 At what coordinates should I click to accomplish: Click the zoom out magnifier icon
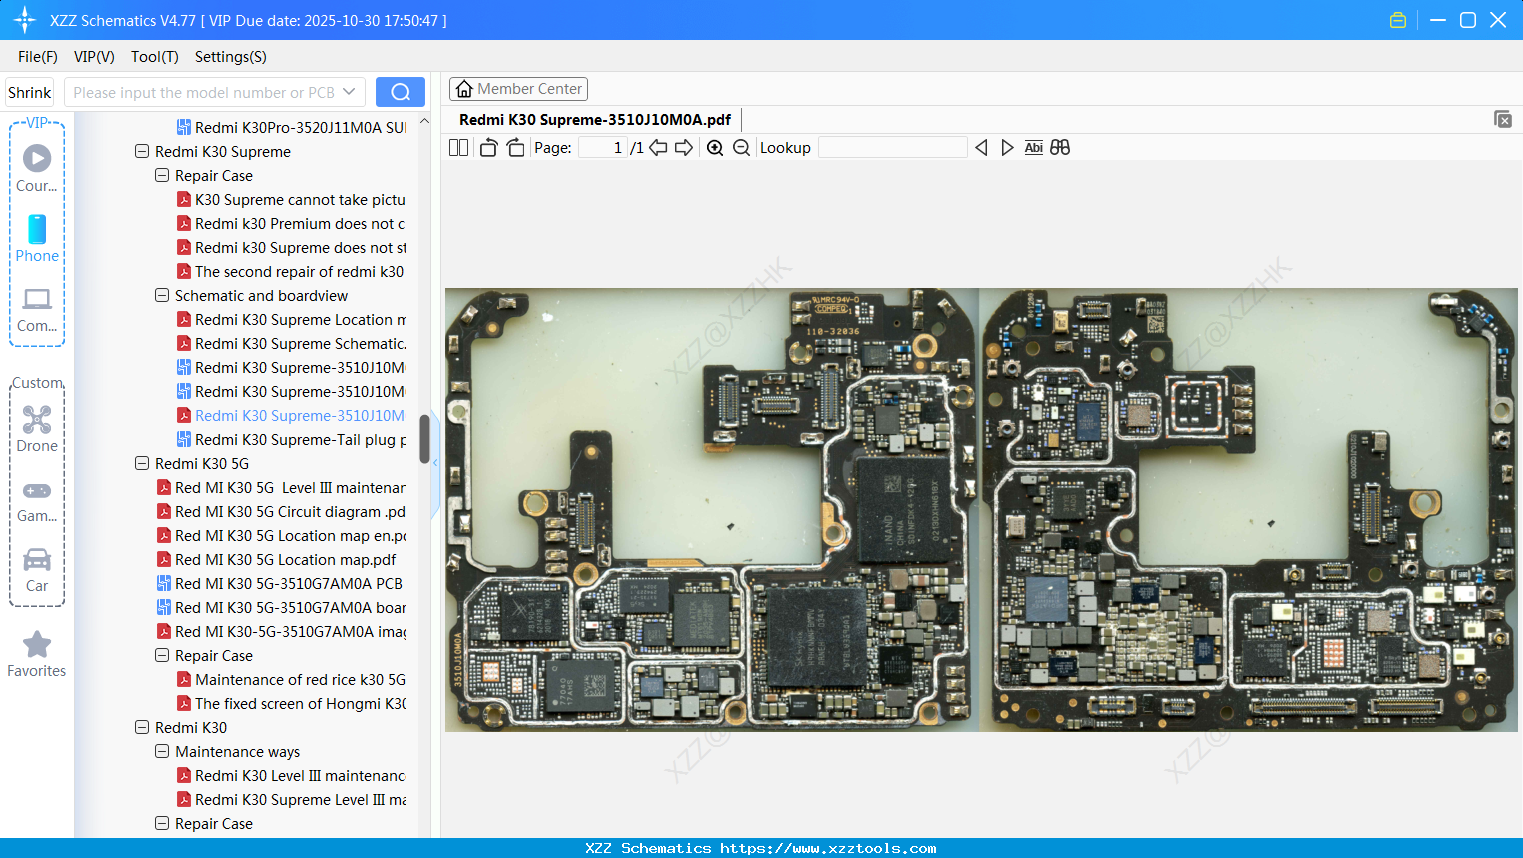click(x=741, y=148)
